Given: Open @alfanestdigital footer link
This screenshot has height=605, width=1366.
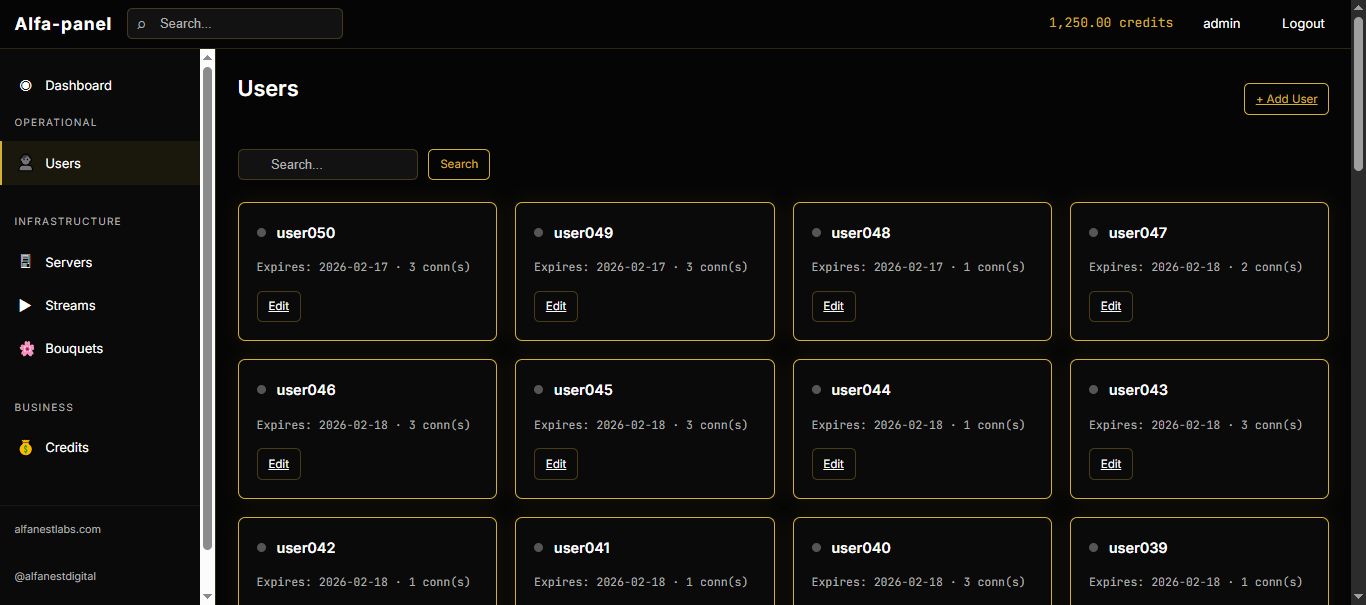Looking at the screenshot, I should click(55, 576).
